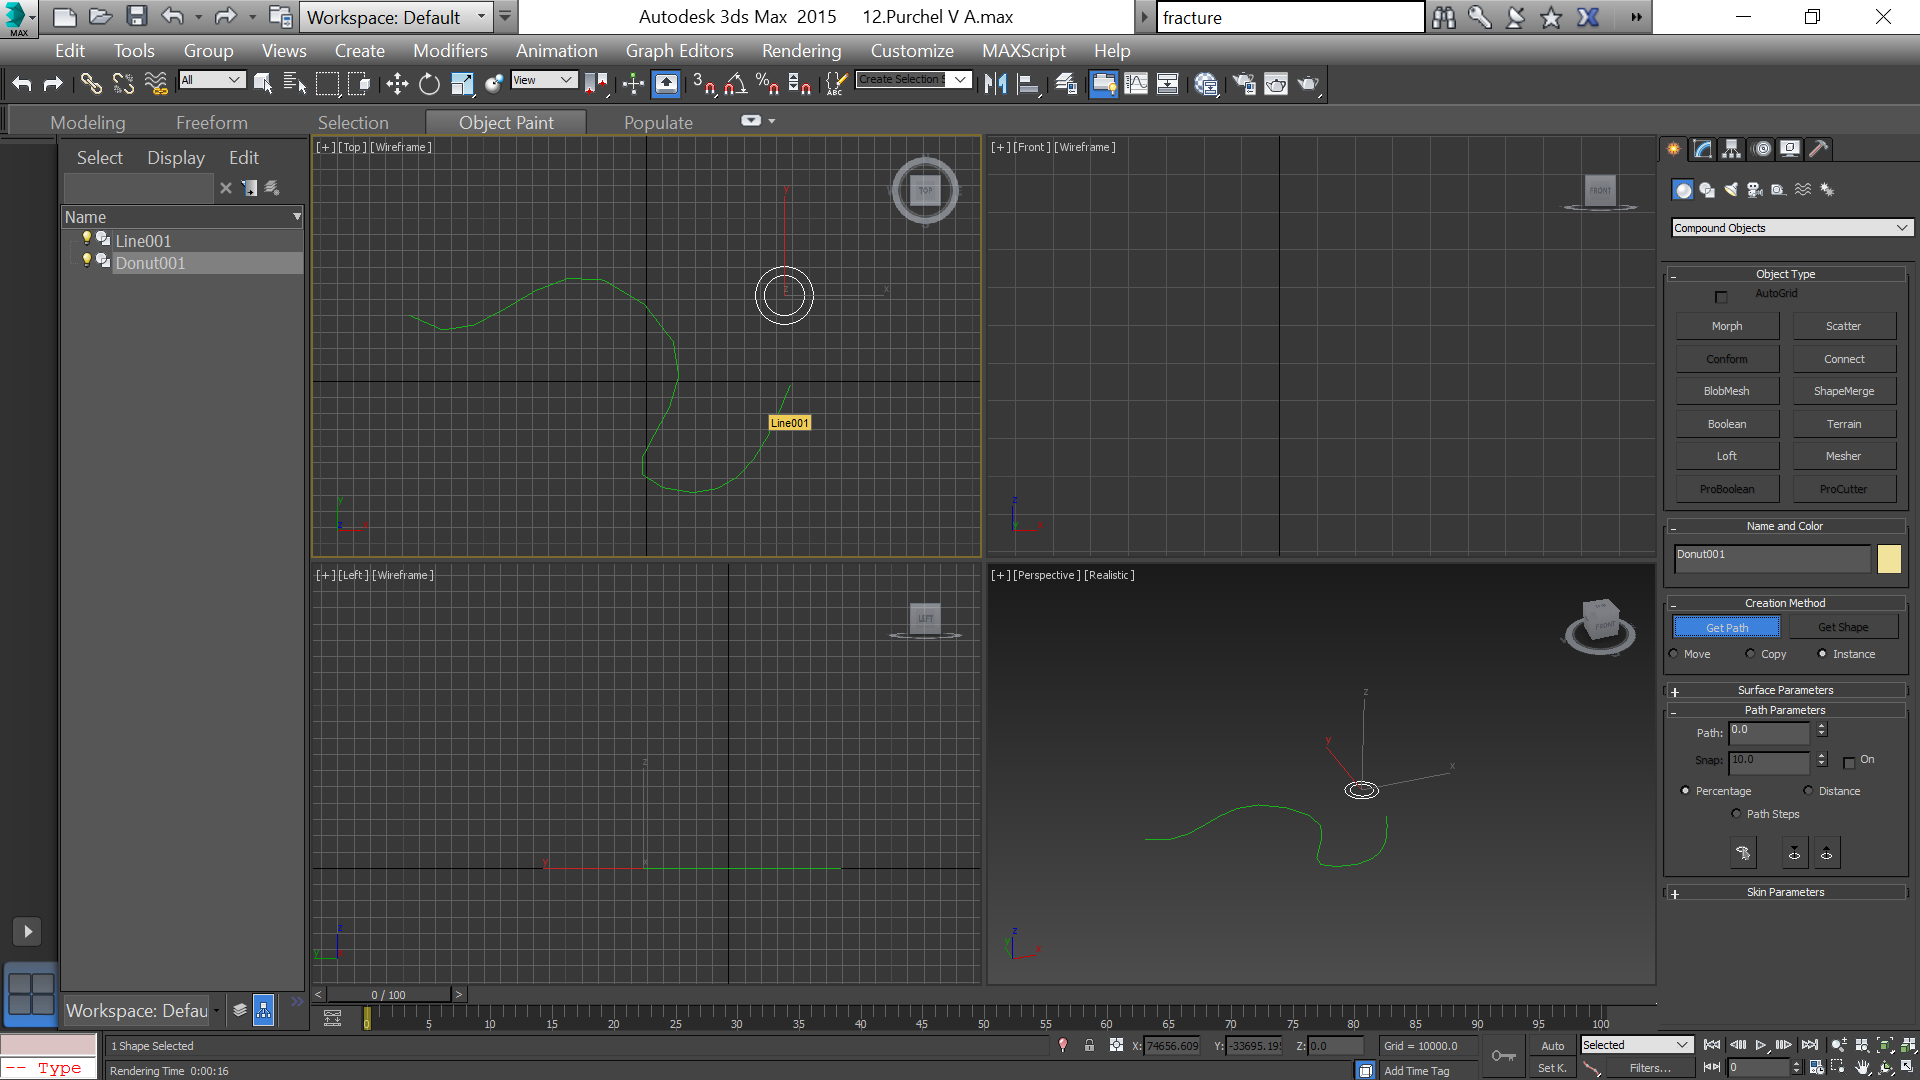
Task: Switch to the Motion panel tab
Action: [x=1762, y=149]
